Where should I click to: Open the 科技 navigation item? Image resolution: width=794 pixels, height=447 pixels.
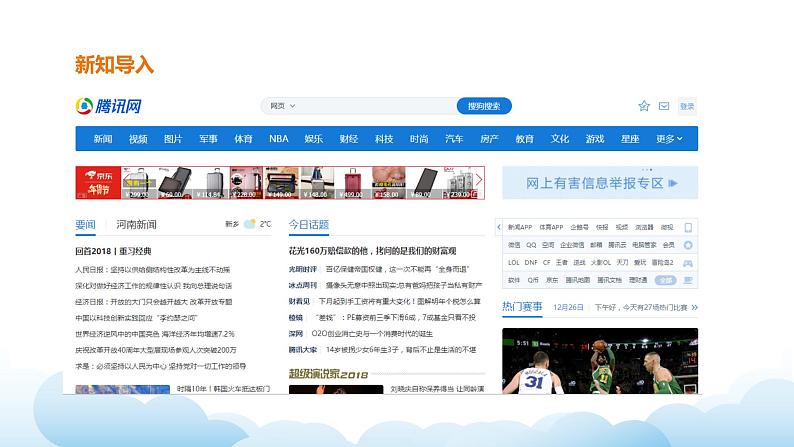(384, 139)
